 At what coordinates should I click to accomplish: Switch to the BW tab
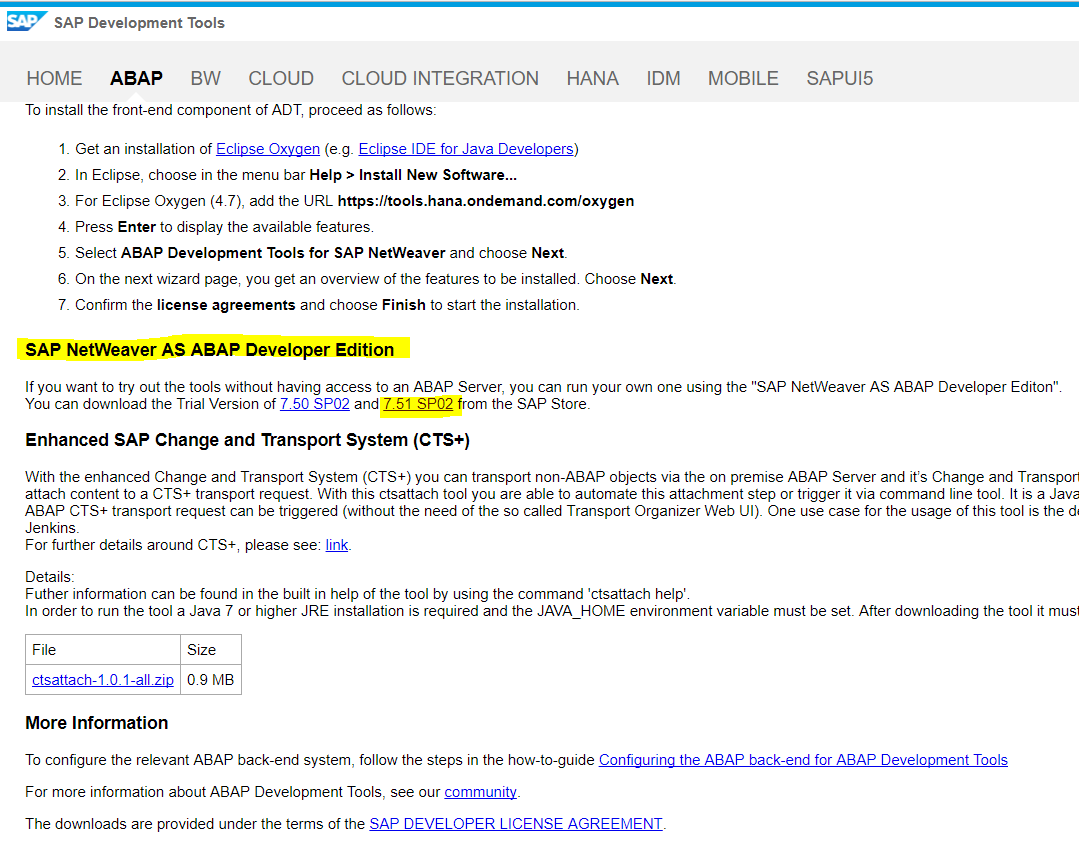point(205,78)
